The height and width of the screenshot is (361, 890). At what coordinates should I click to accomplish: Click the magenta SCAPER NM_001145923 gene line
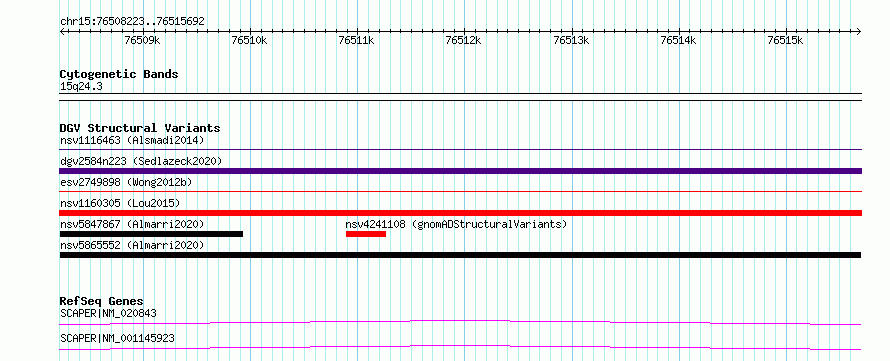tap(460, 347)
